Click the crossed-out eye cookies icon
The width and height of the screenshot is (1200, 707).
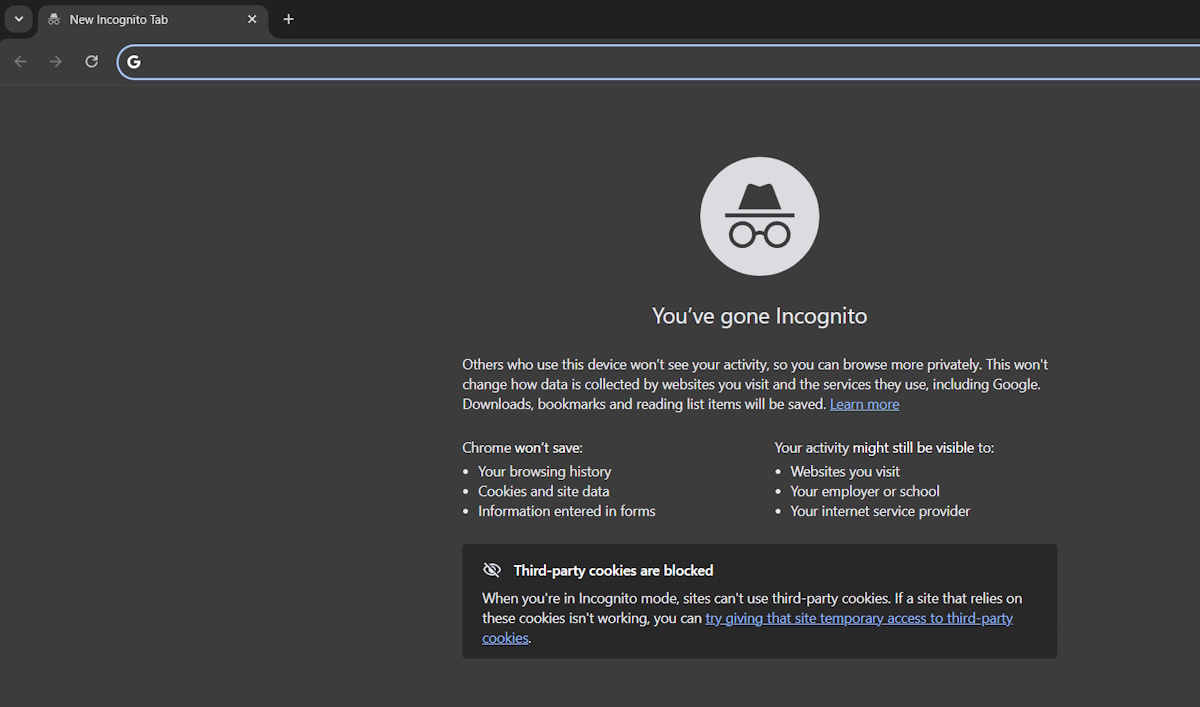[492, 569]
